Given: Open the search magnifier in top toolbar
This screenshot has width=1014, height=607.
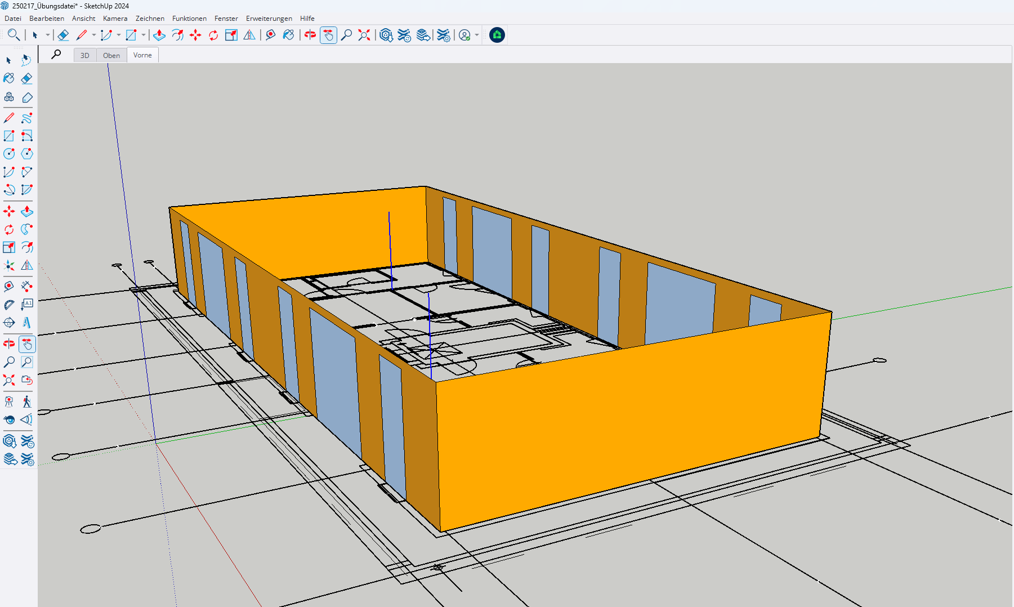Looking at the screenshot, I should [x=13, y=35].
